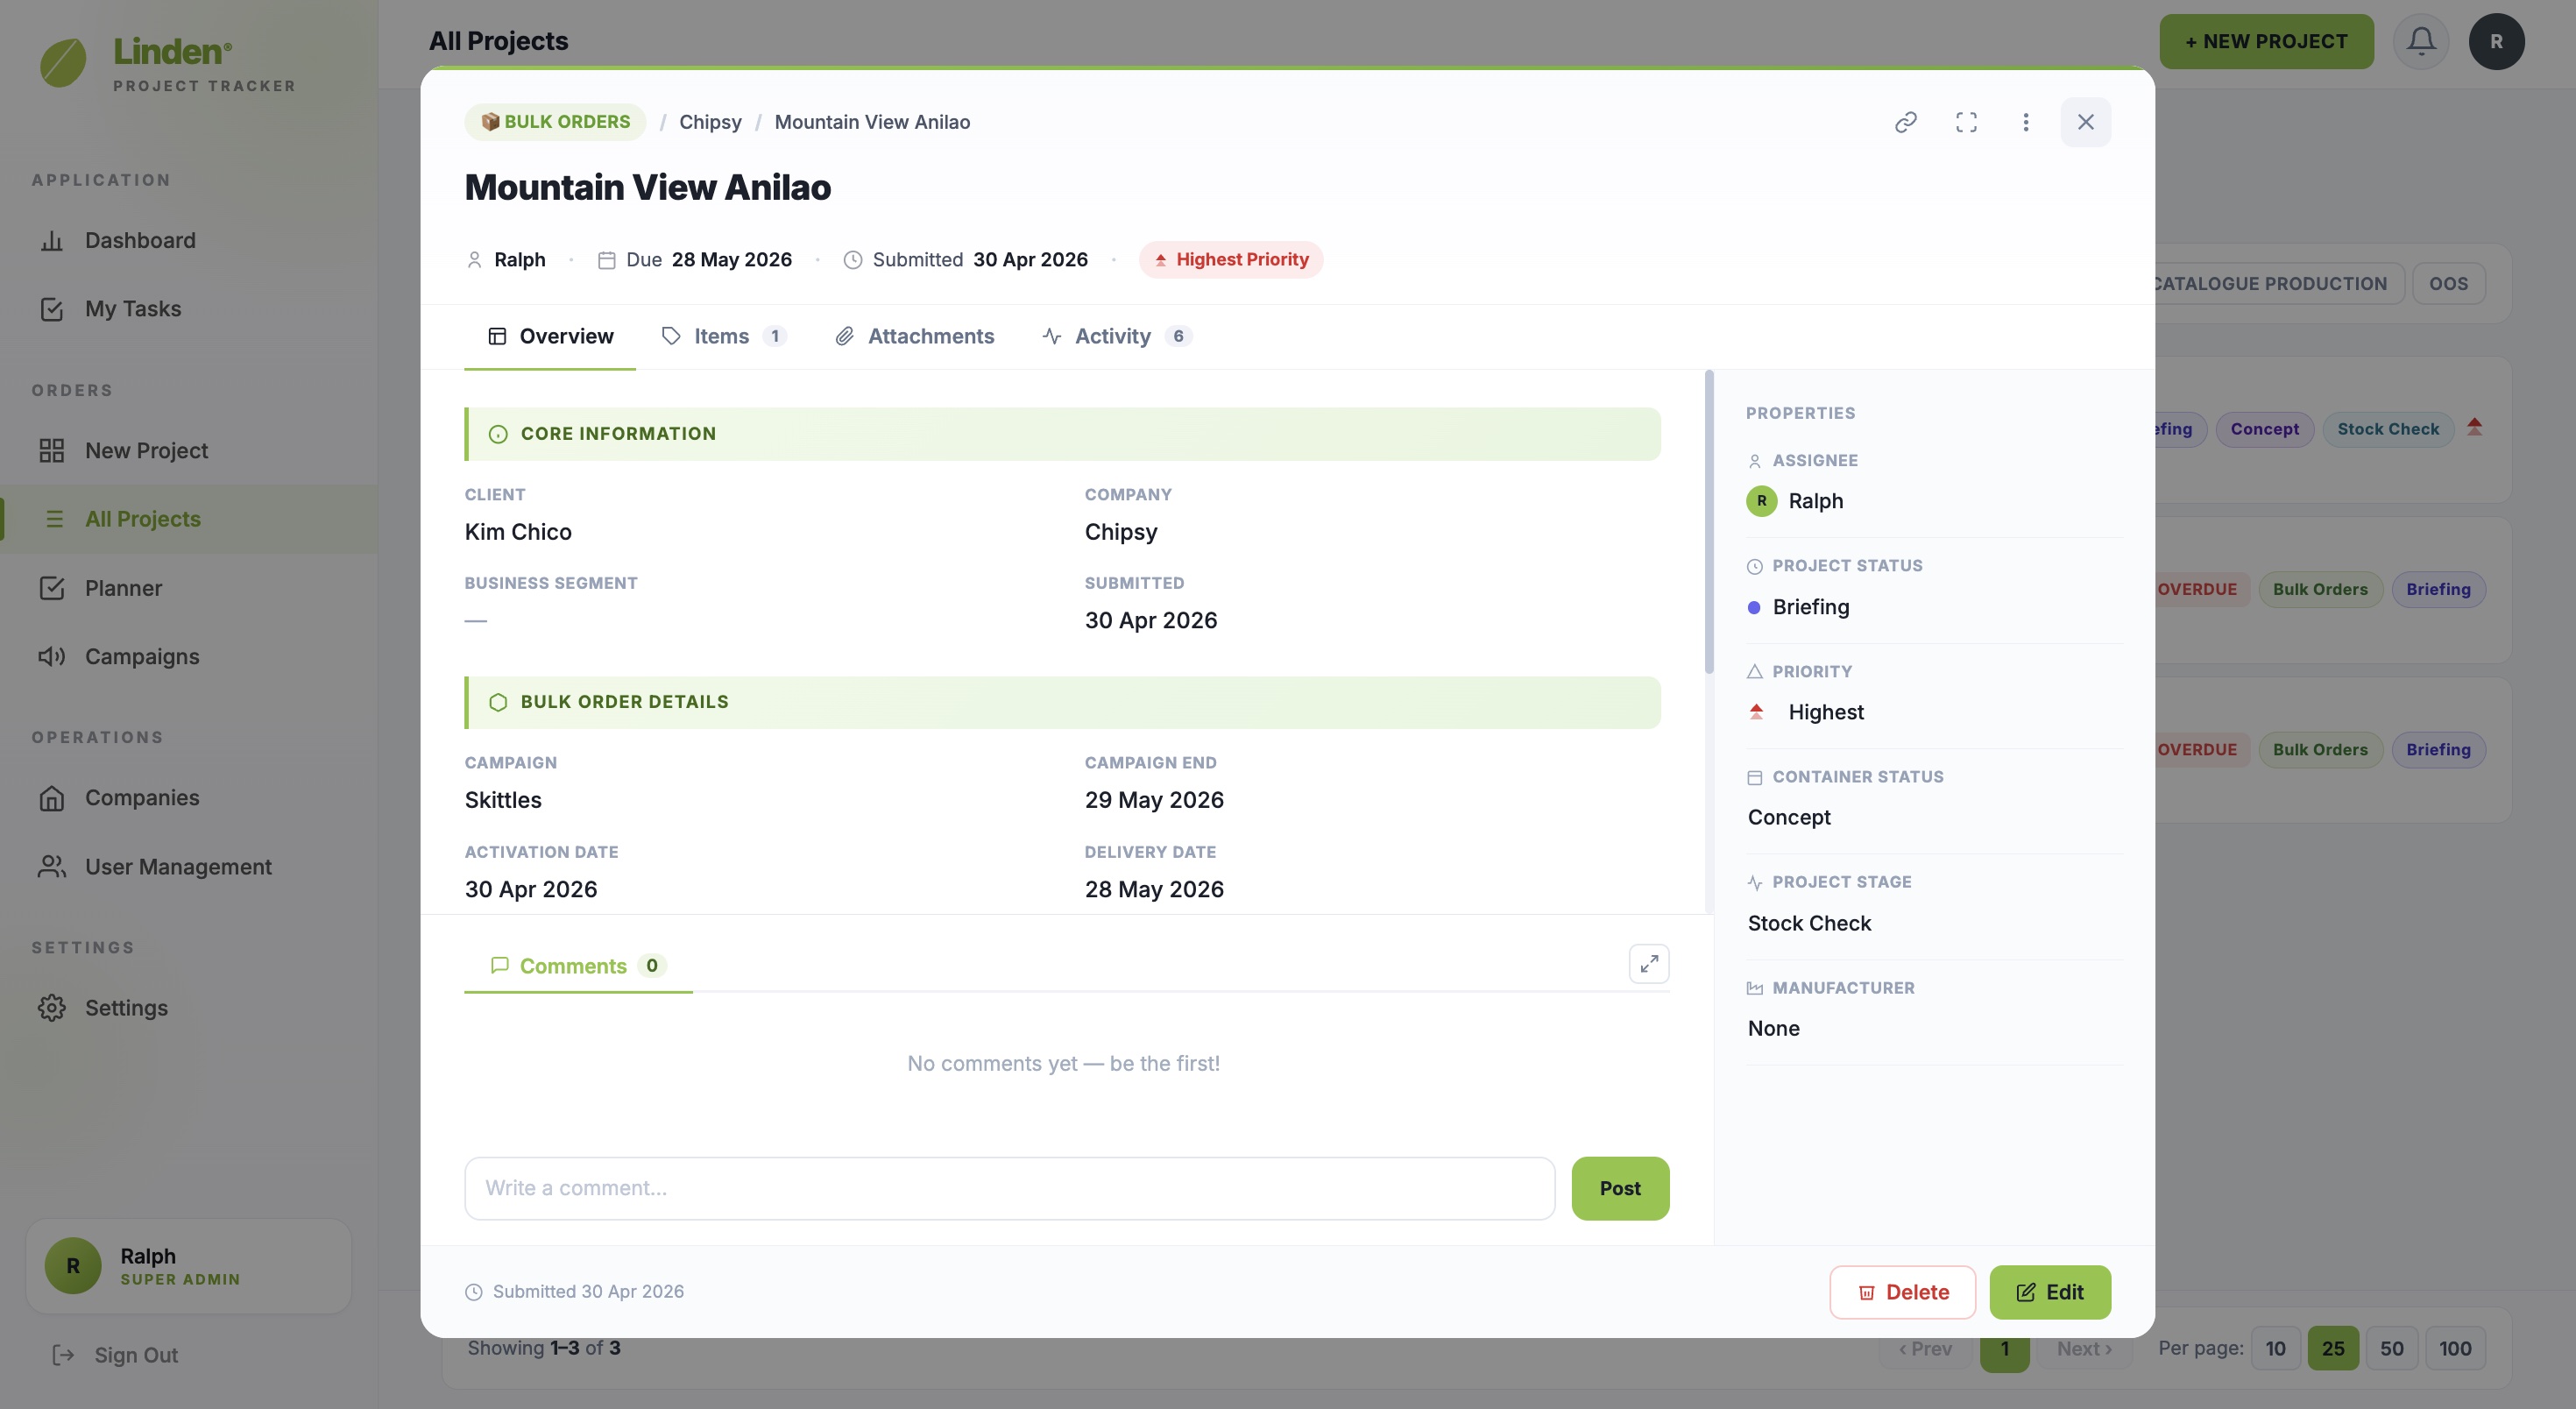
Task: Set per page to 100
Action: [x=2454, y=1348]
